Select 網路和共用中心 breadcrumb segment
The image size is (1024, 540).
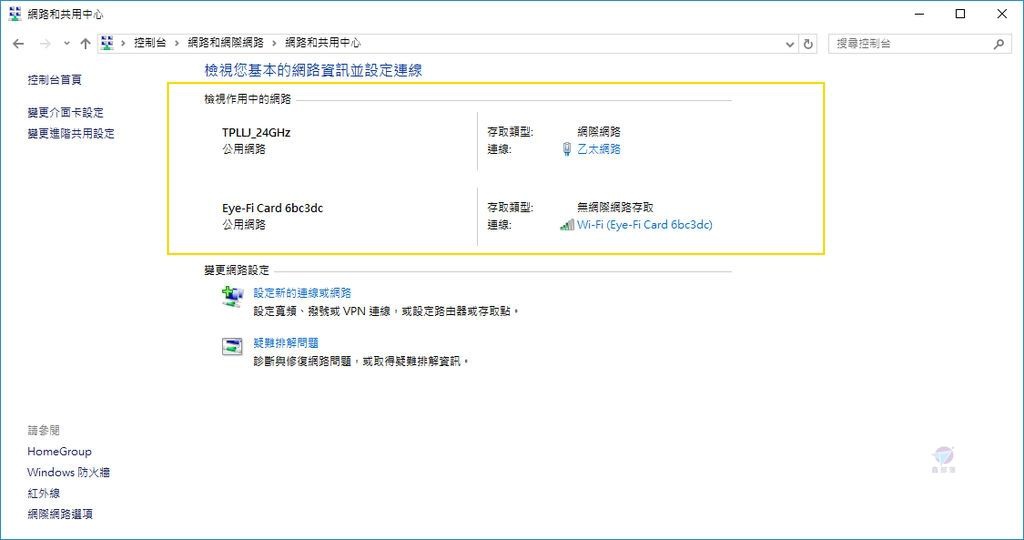pyautogui.click(x=323, y=43)
